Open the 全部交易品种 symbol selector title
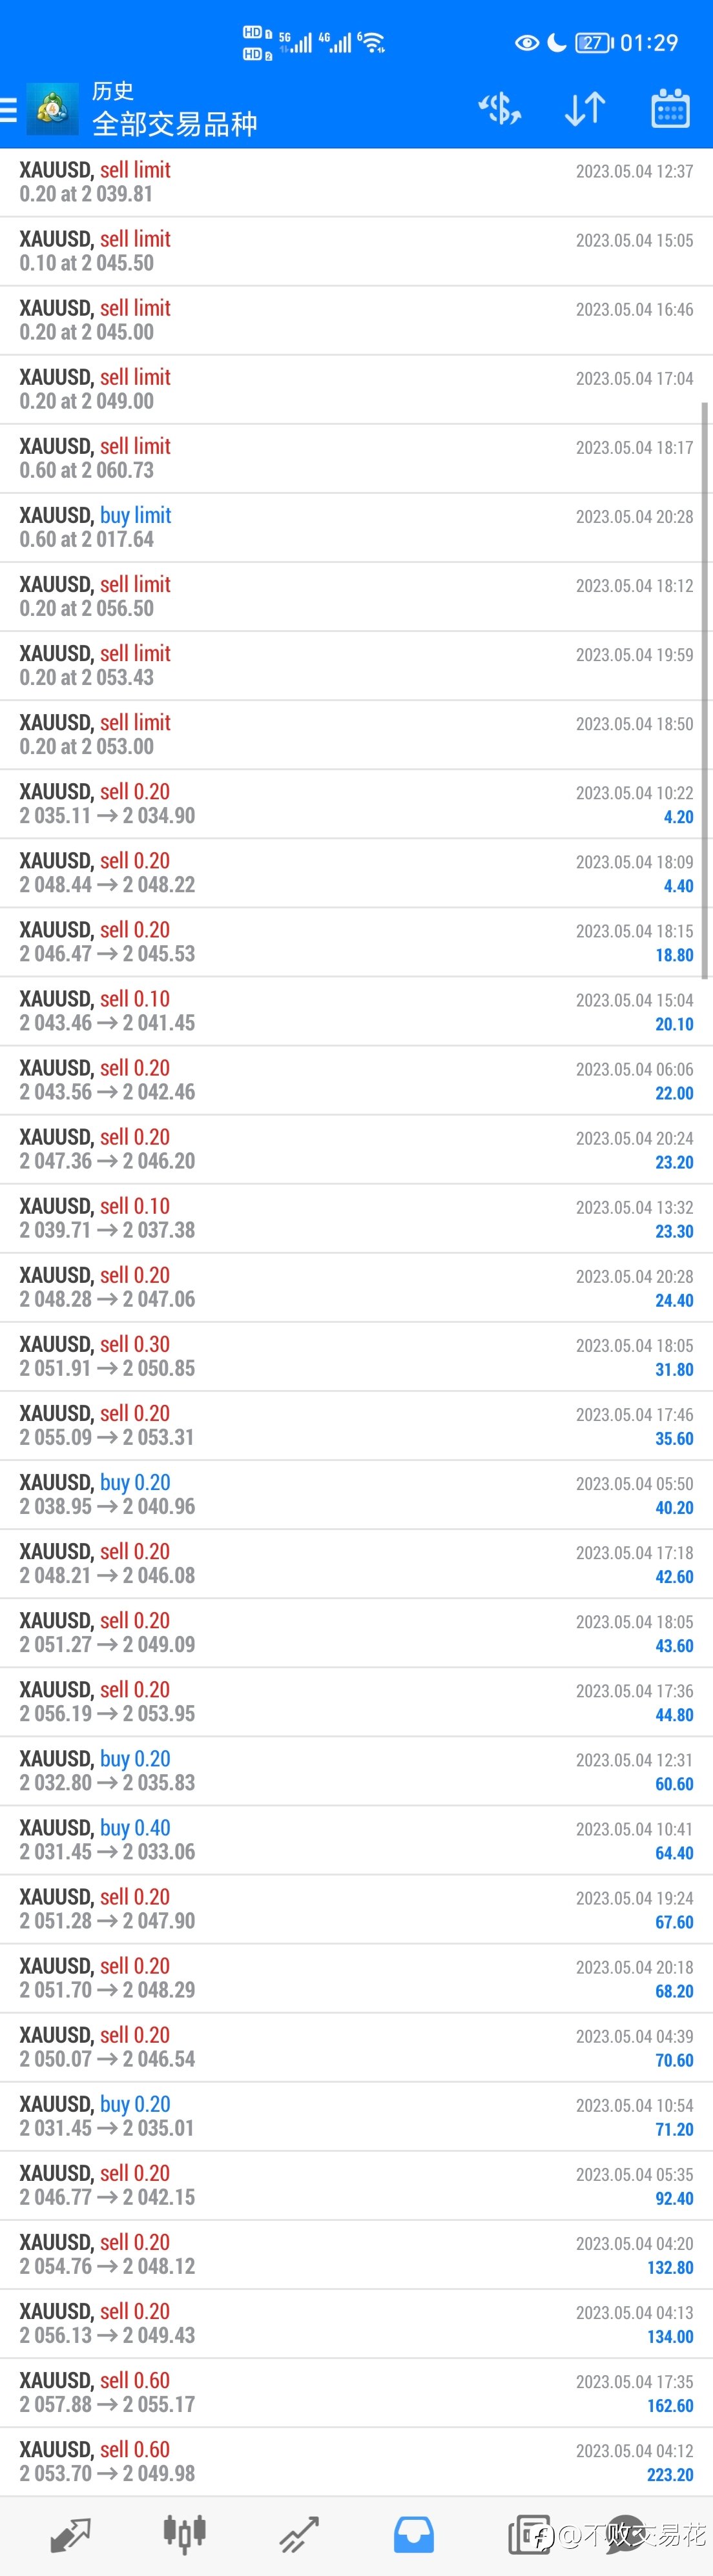The width and height of the screenshot is (713, 2576). pos(175,124)
